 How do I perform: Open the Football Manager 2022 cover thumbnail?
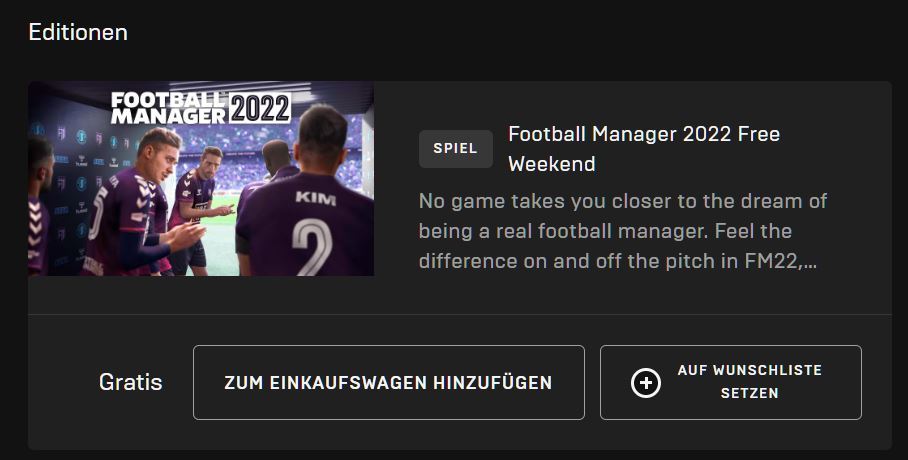pos(201,178)
